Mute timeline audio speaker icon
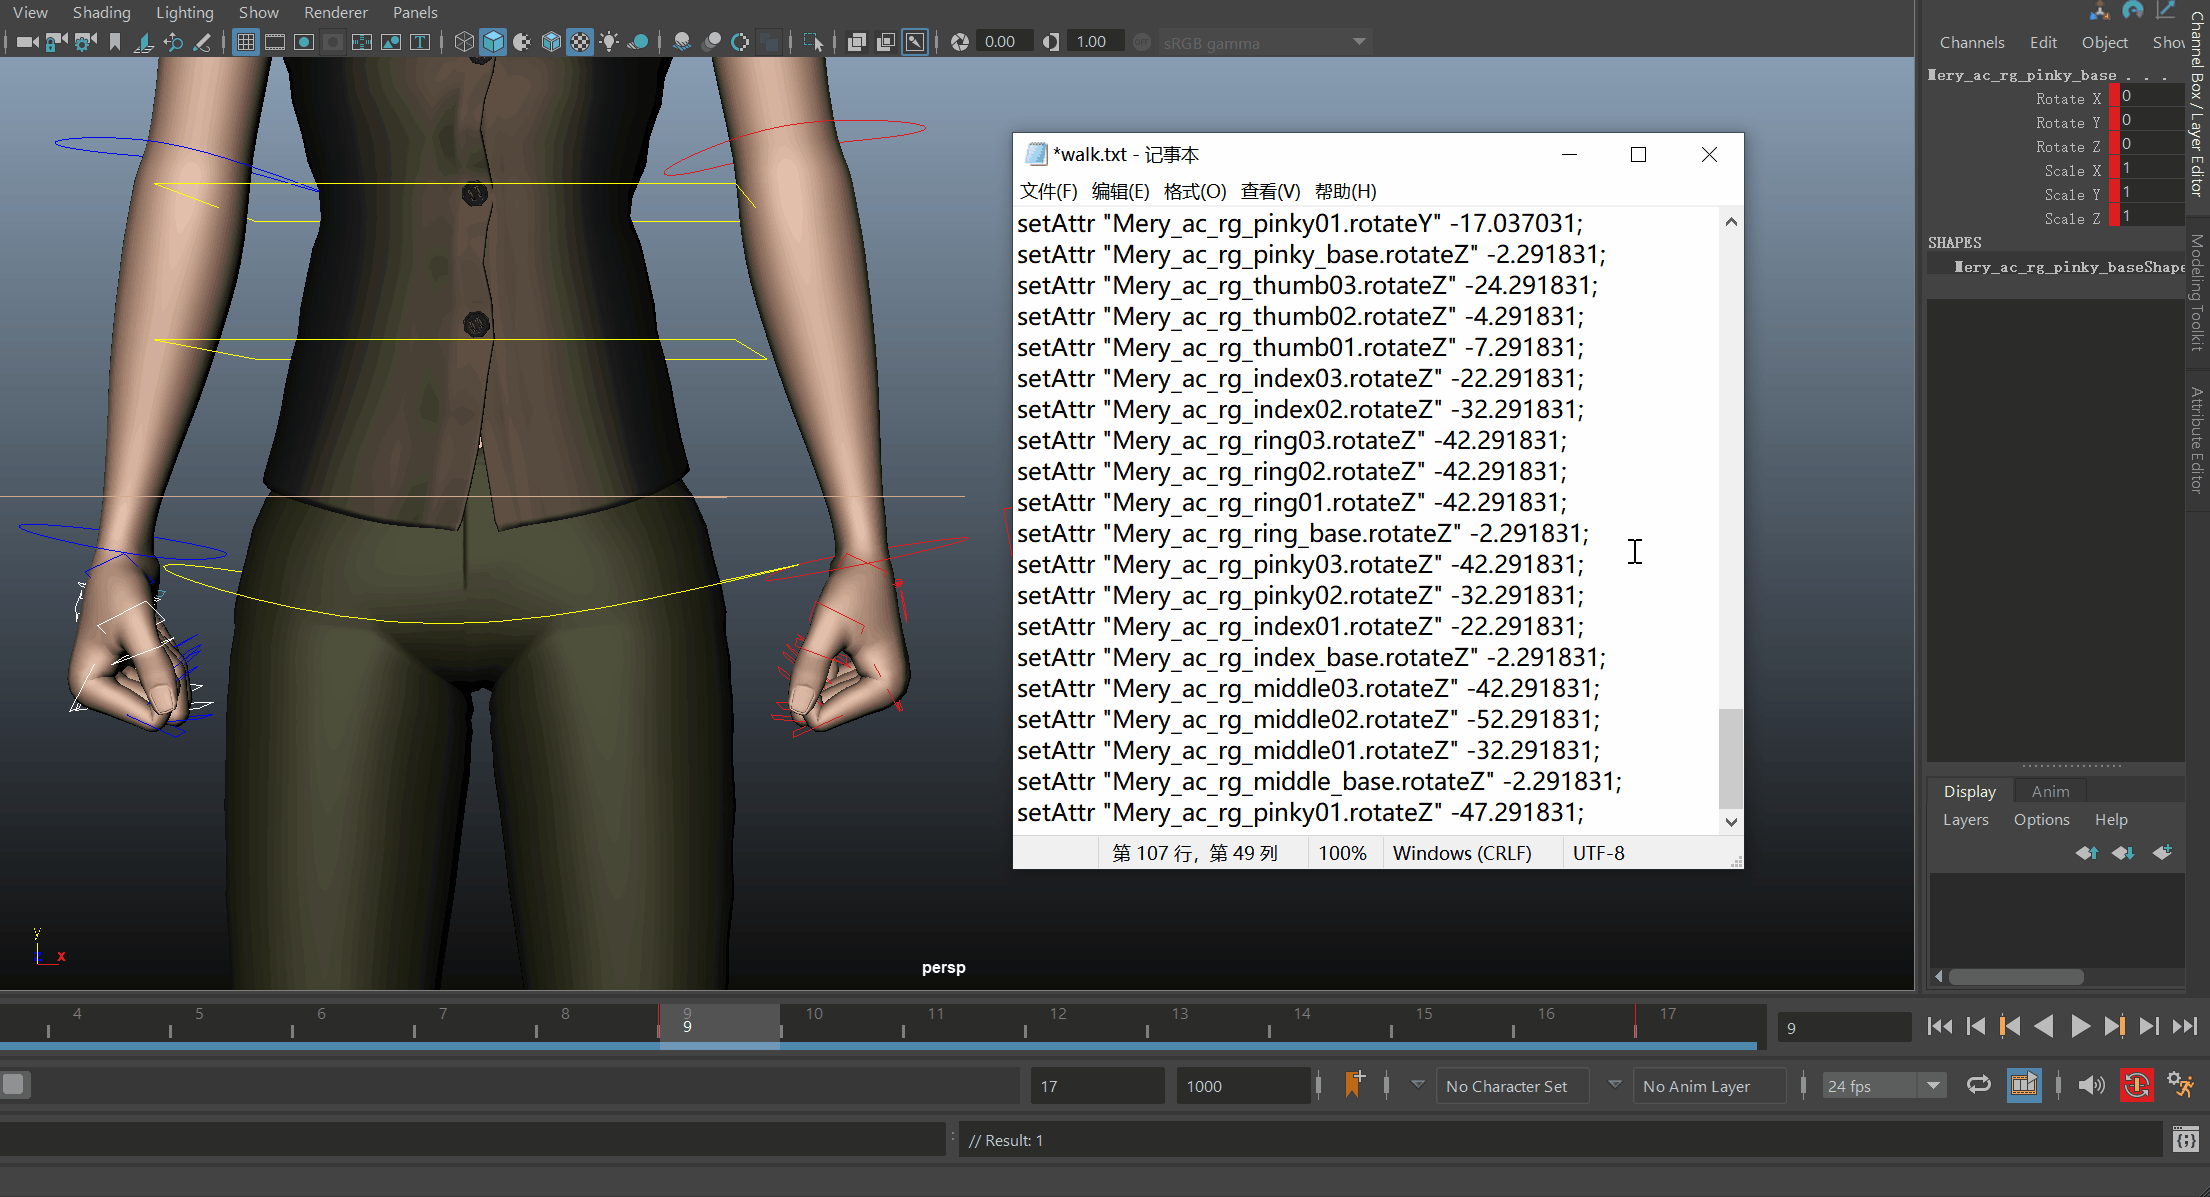2210x1197 pixels. (x=2090, y=1085)
